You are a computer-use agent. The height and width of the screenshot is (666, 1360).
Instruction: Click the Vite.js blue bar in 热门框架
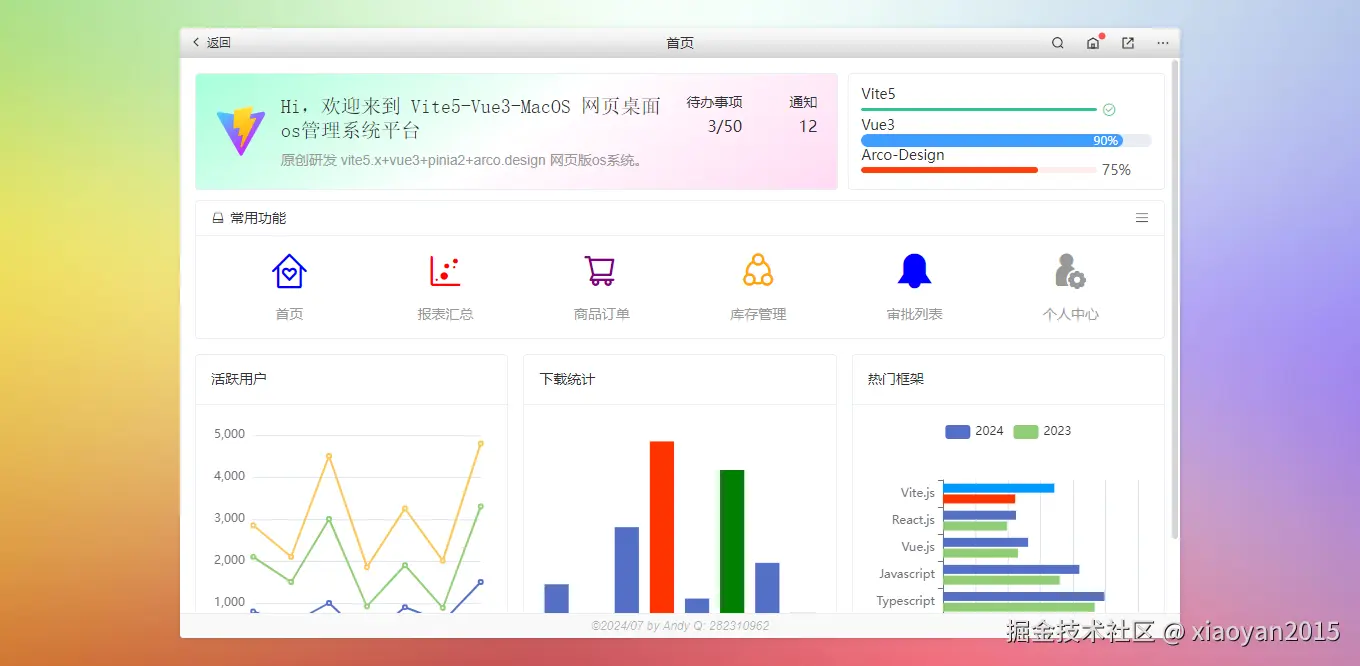coord(998,488)
